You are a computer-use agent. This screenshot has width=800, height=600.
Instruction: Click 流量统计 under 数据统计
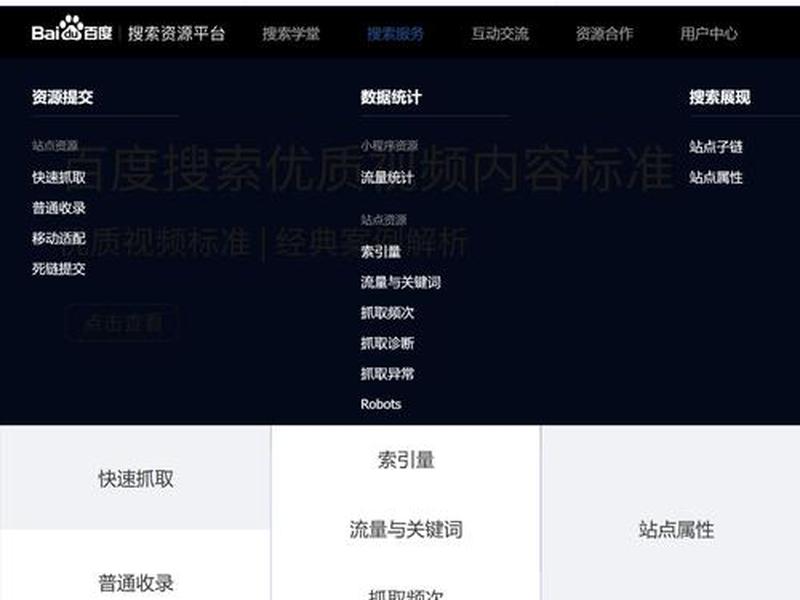(387, 178)
